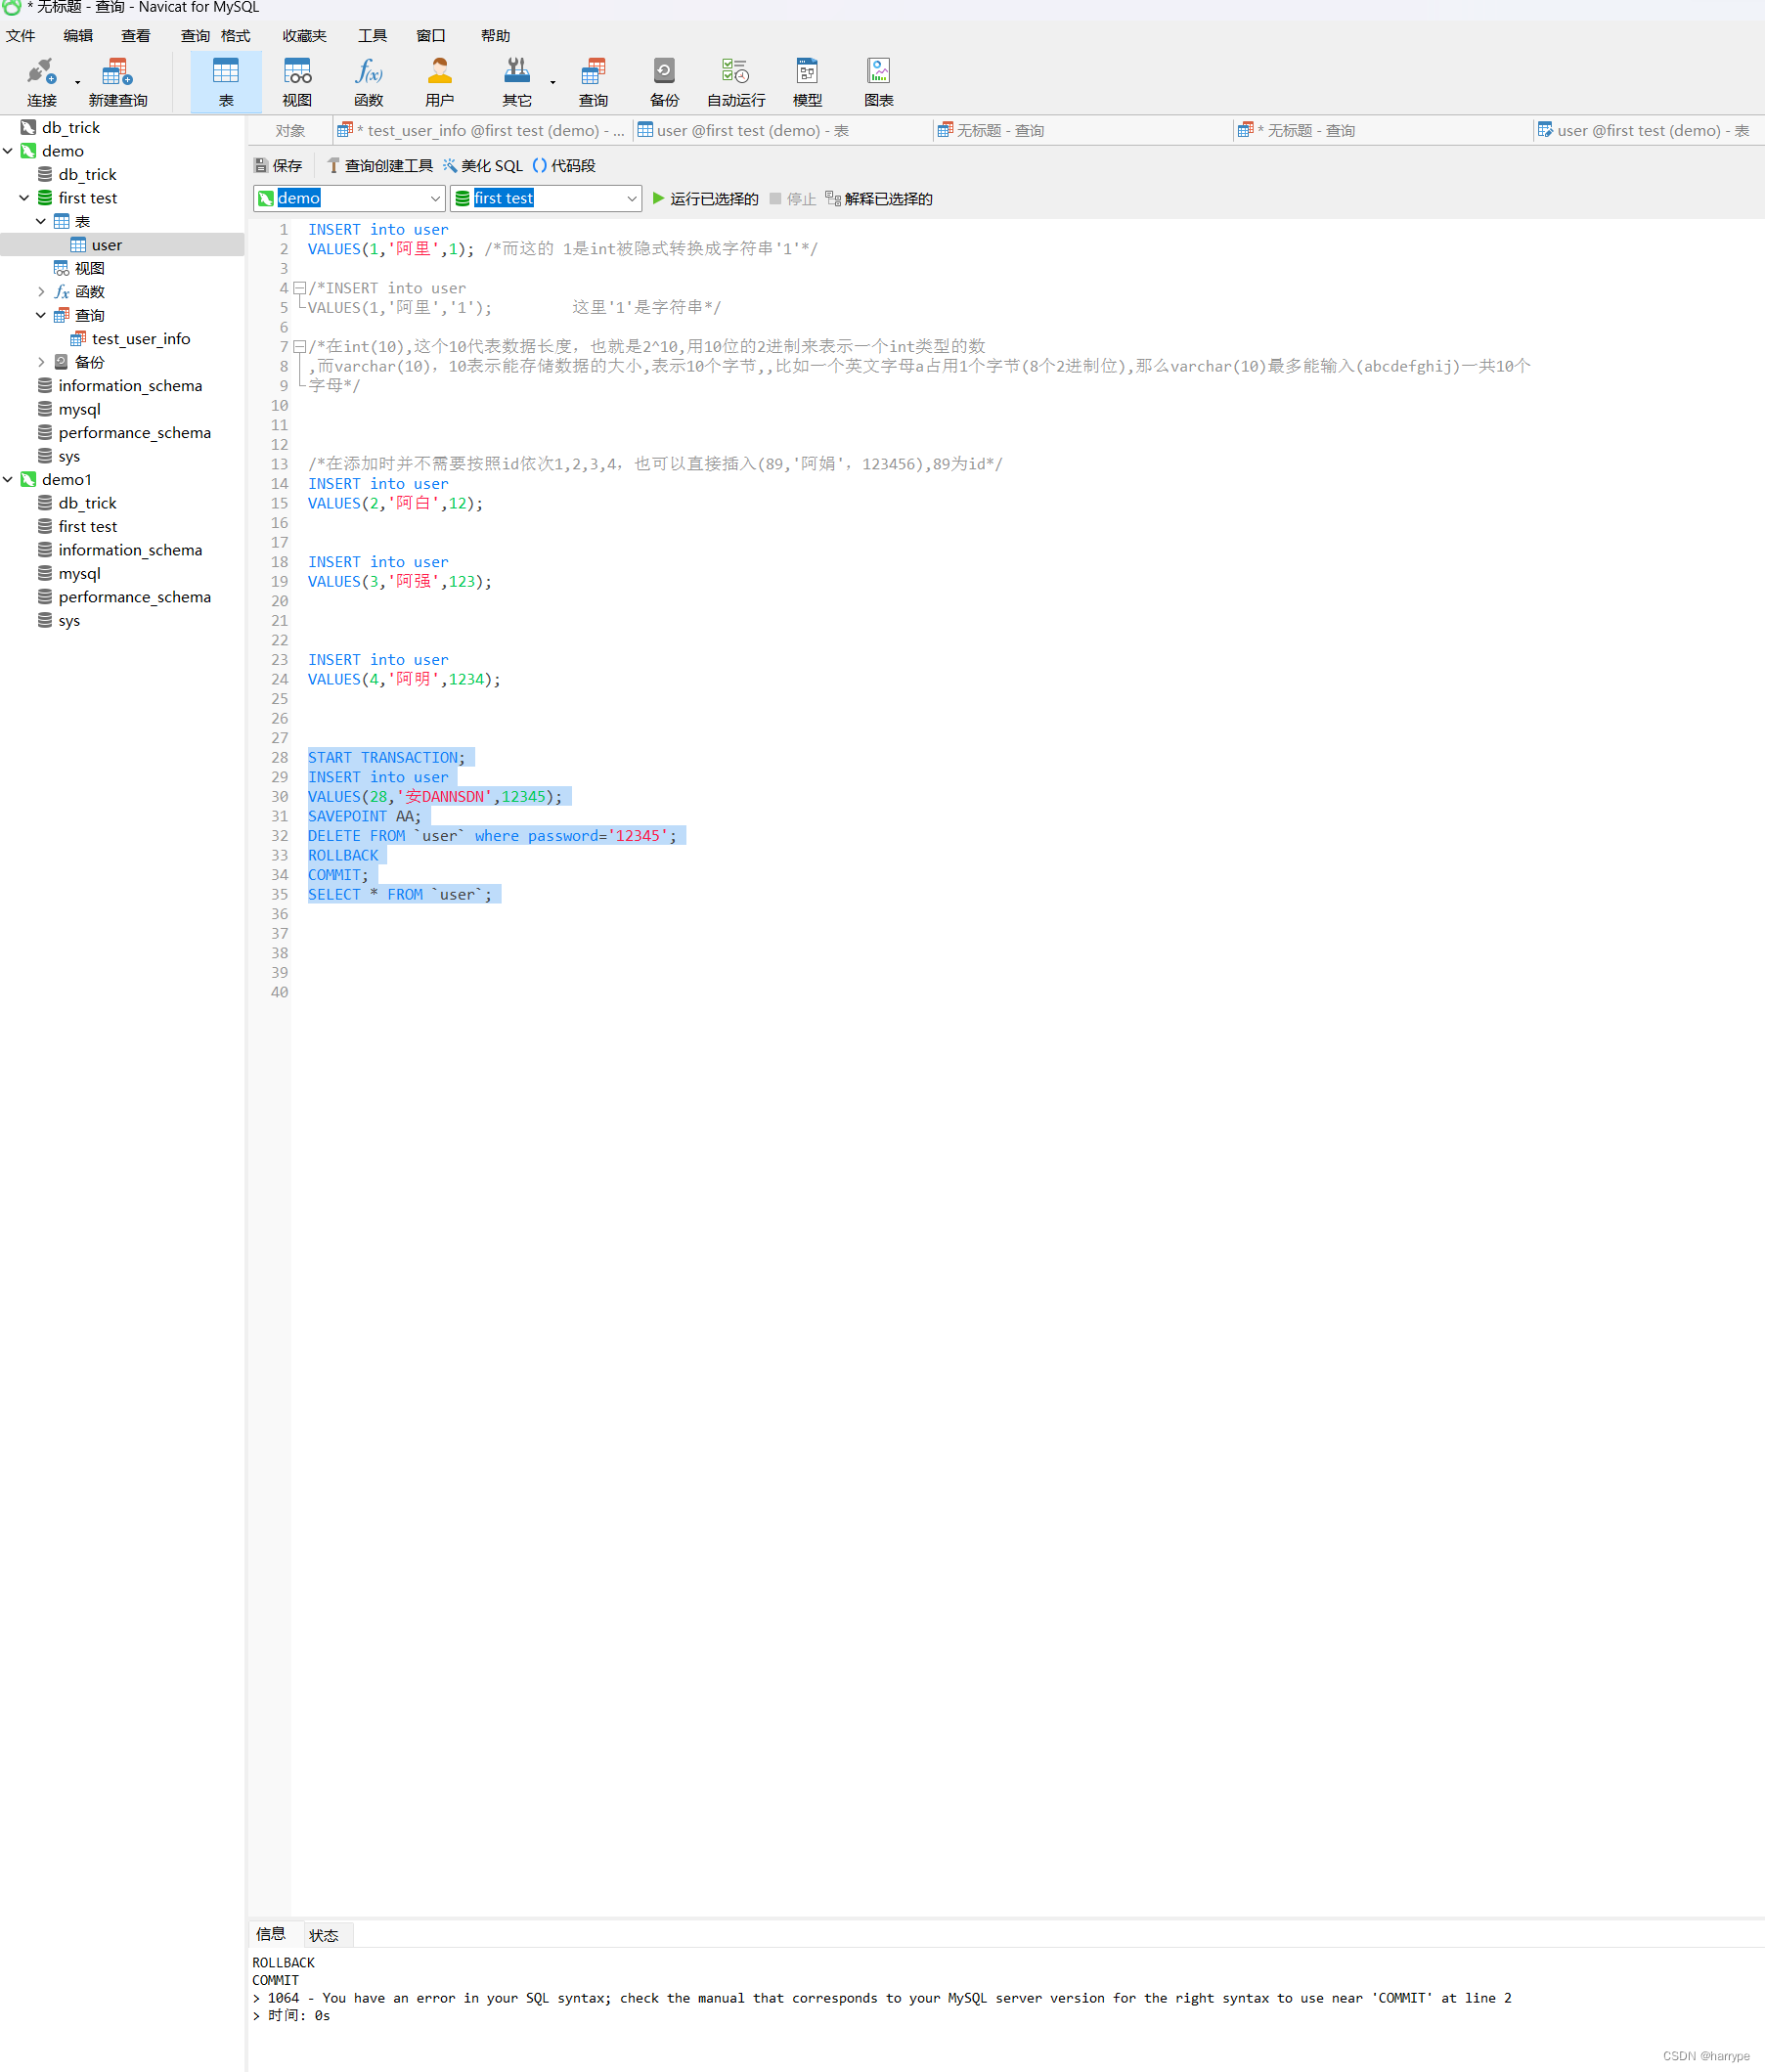Select the 视图 views node under first test

click(89, 268)
